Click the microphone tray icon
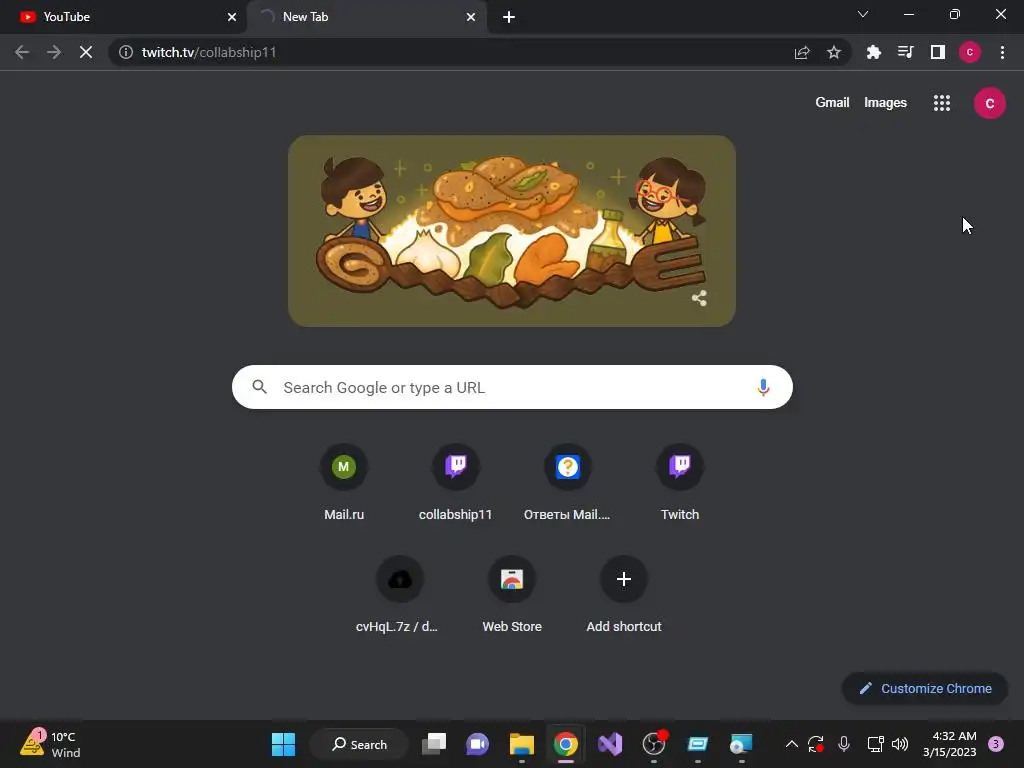This screenshot has width=1024, height=768. click(x=844, y=744)
